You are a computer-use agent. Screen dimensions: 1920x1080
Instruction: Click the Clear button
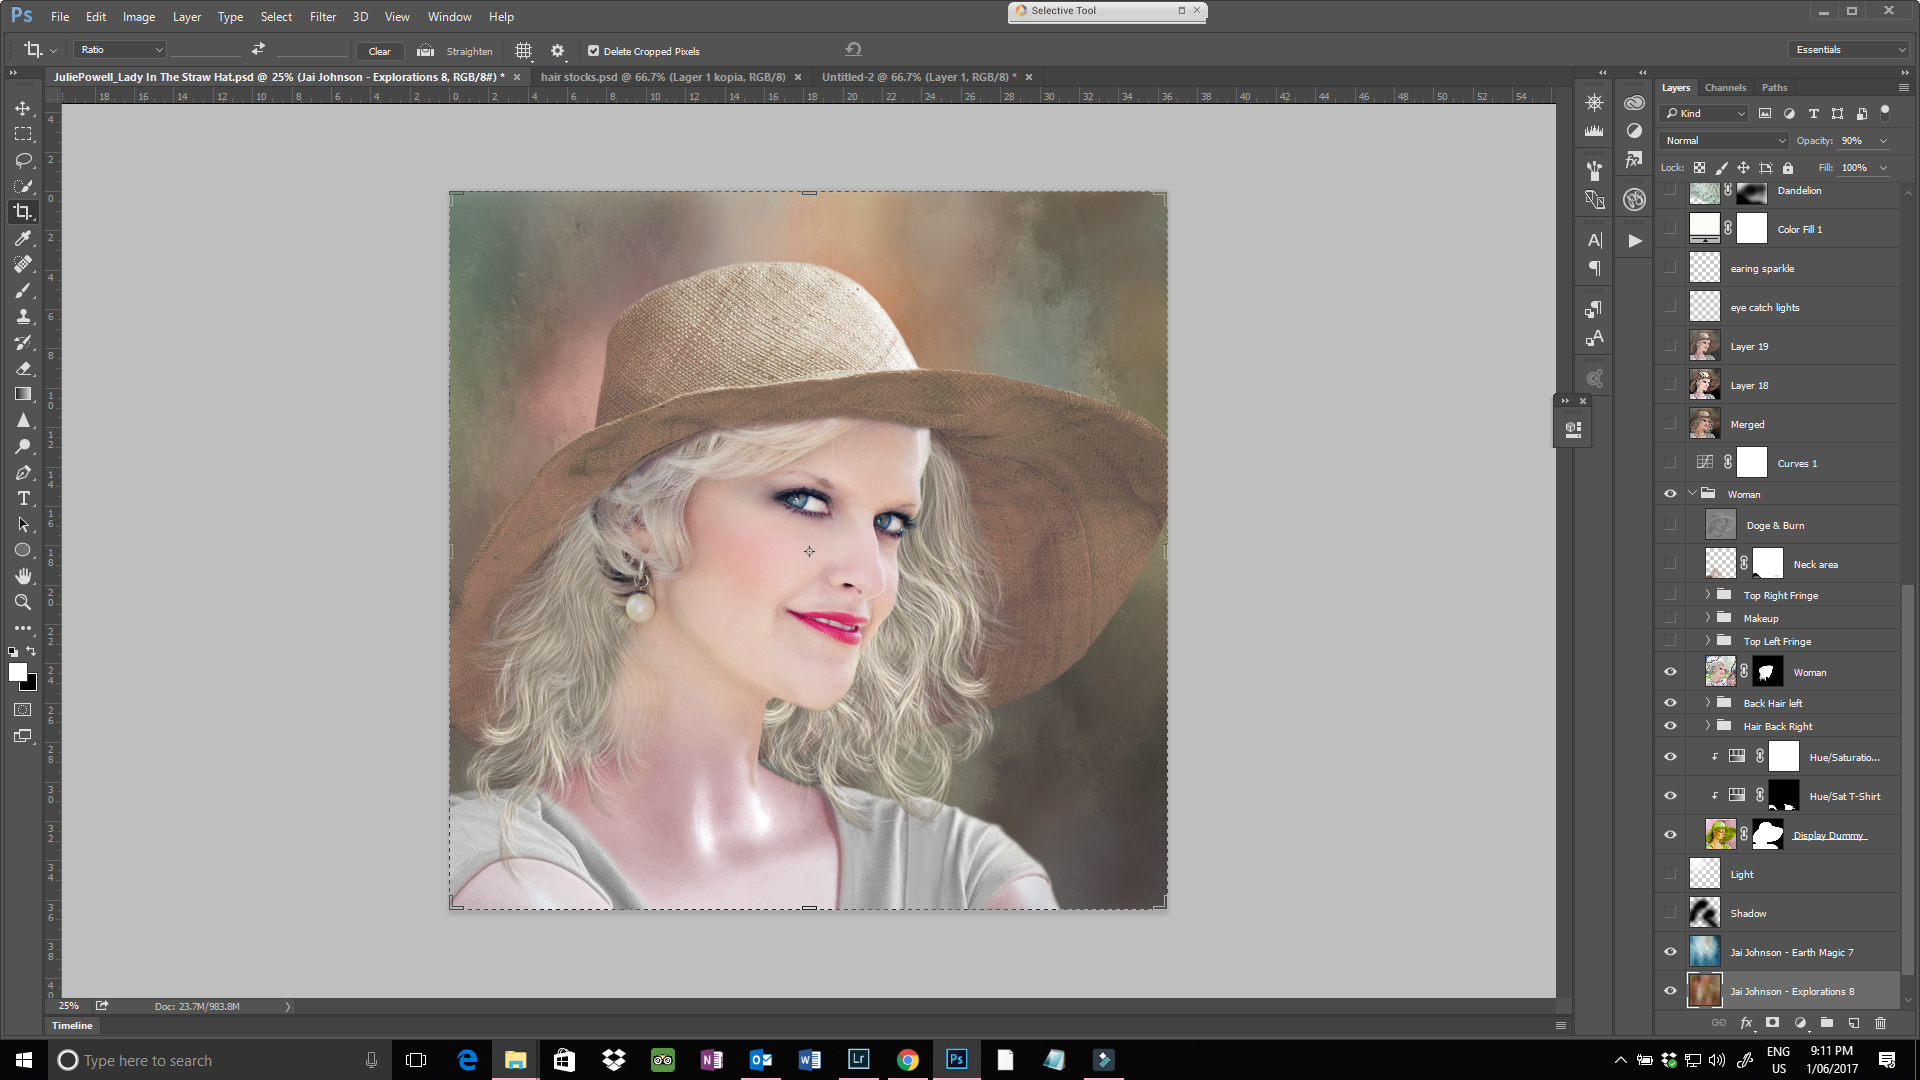click(x=380, y=51)
